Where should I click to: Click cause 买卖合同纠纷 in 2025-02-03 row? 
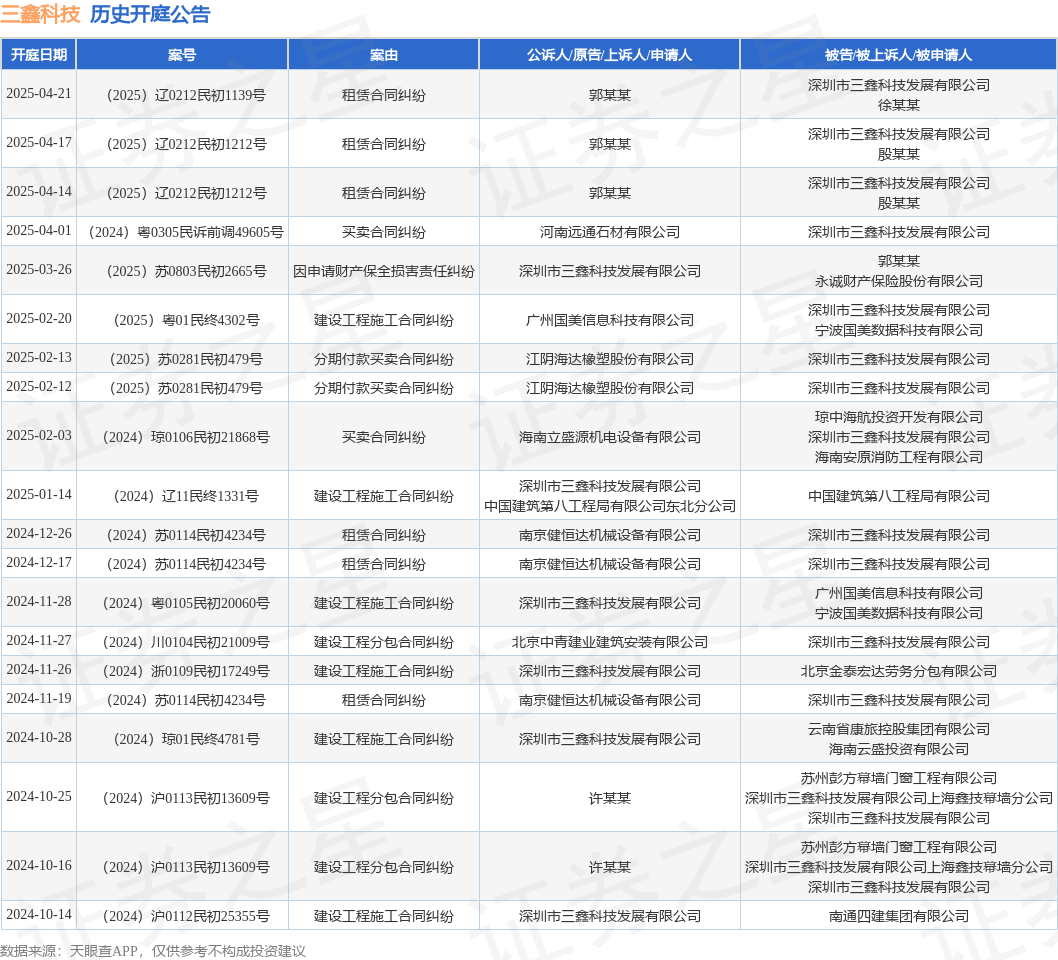pyautogui.click(x=383, y=437)
